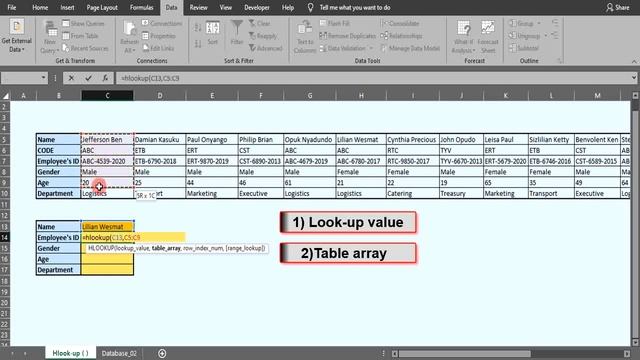Image resolution: width=640 pixels, height=360 pixels.
Task: Switch to the Formulas tab
Action: point(142,7)
